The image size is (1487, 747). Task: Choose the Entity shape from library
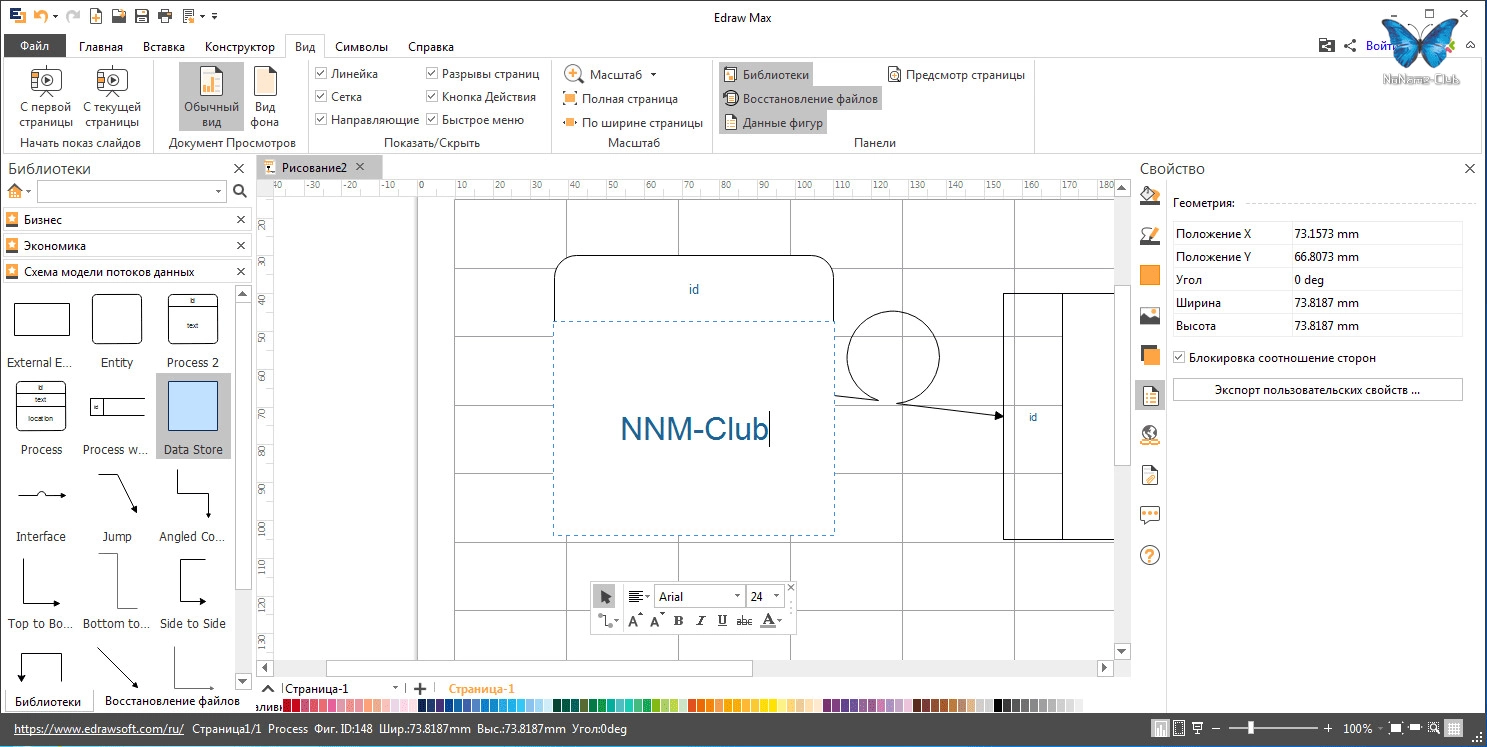[x=117, y=331]
